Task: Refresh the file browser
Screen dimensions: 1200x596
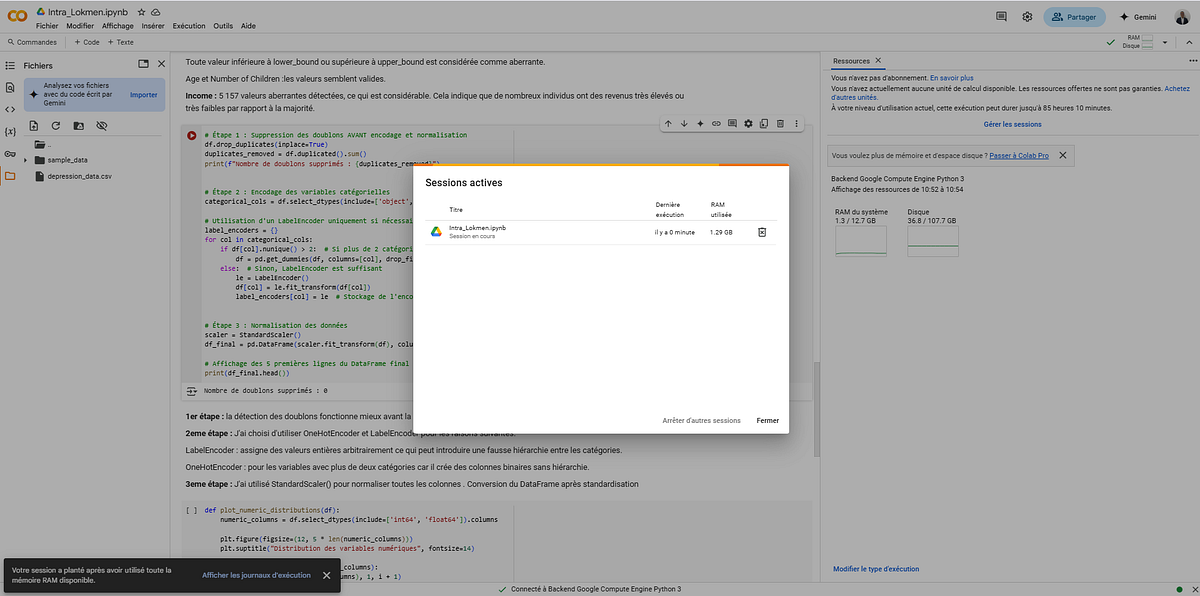Action: tap(56, 126)
